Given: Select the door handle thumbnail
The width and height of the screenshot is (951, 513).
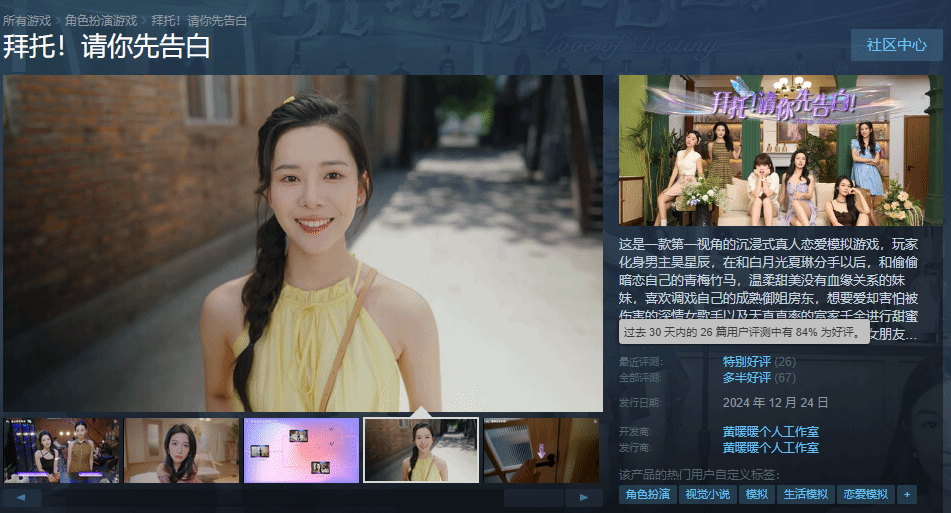Looking at the screenshot, I should [x=541, y=451].
